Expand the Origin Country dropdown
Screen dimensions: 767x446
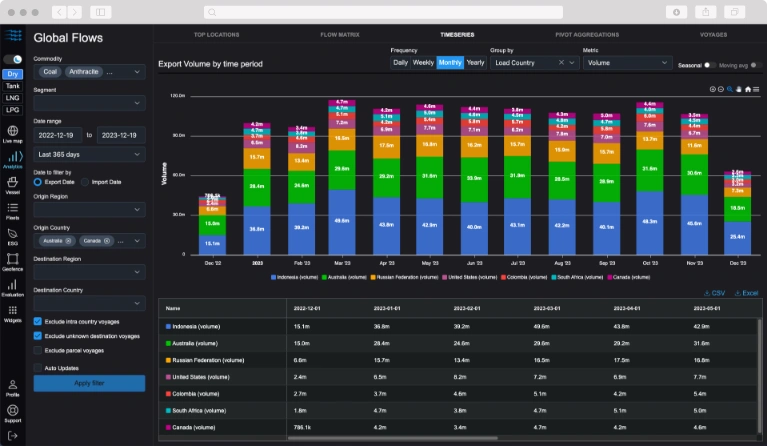pyautogui.click(x=137, y=241)
